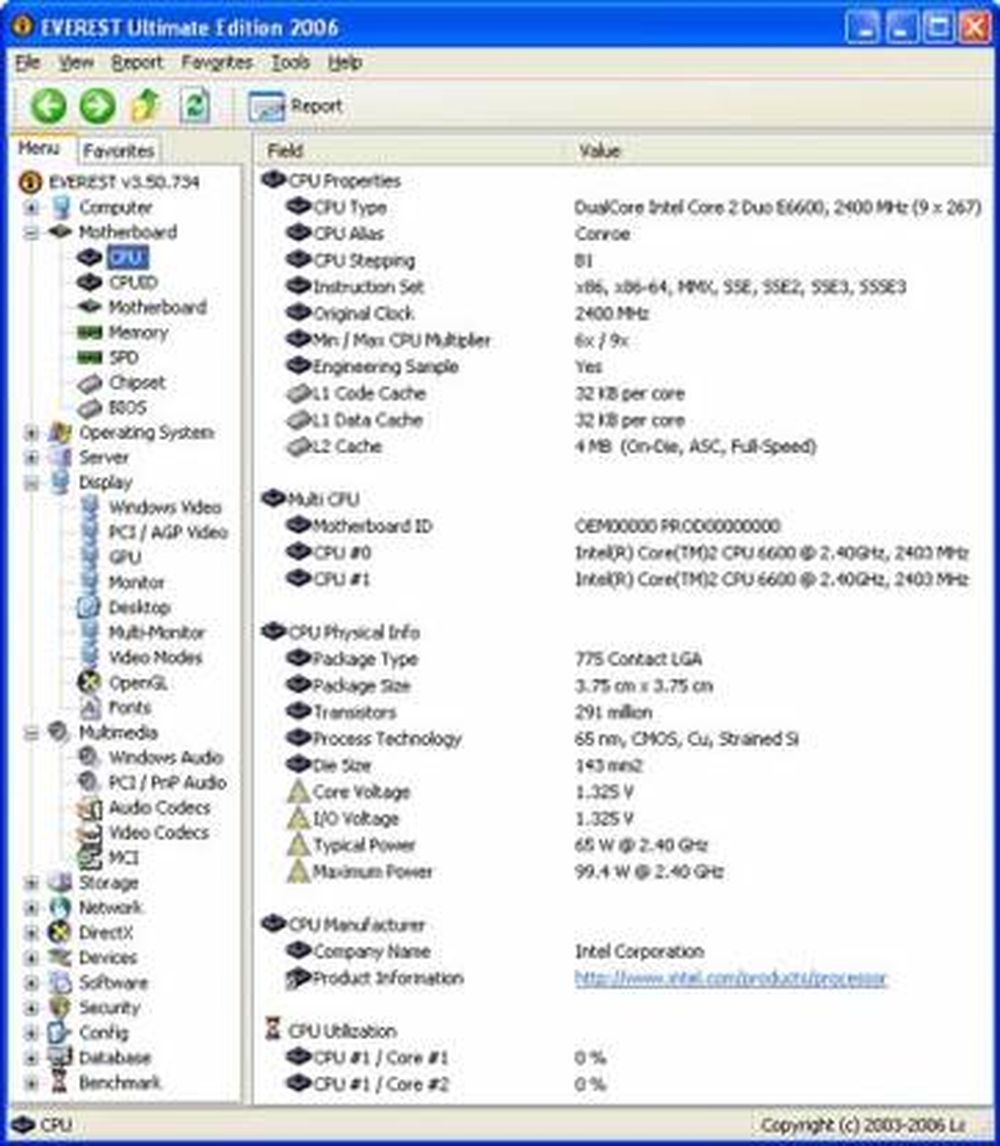
Task: Expand the Operating System tree node
Action: click(31, 433)
